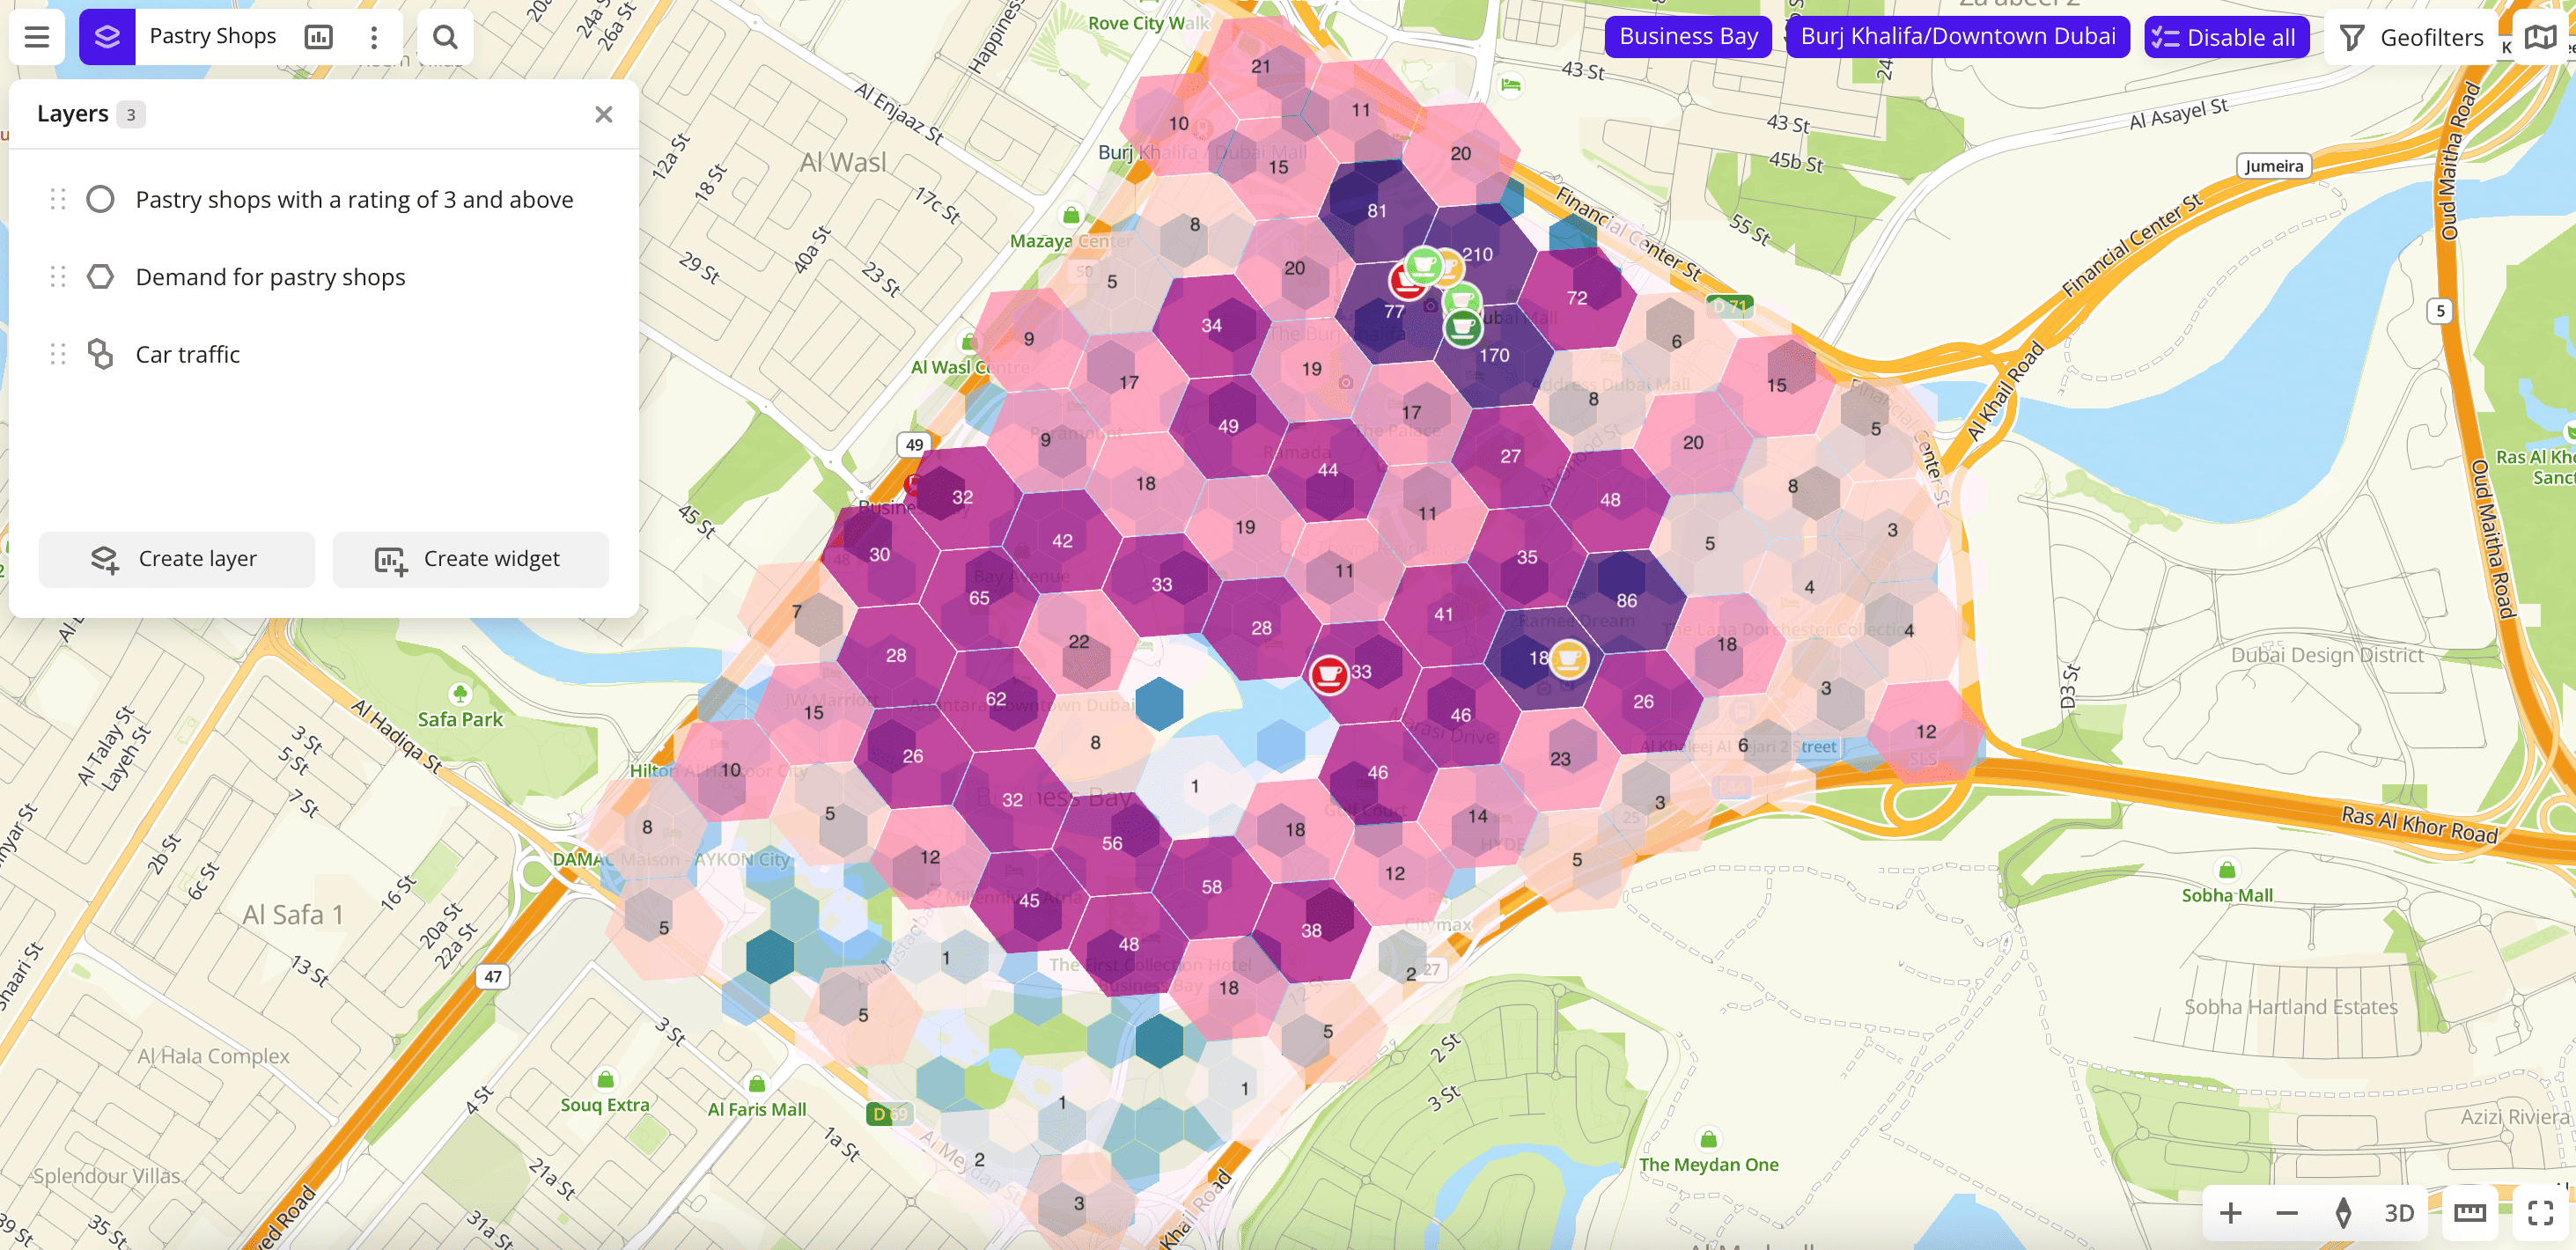This screenshot has height=1250, width=2576.
Task: Click the Sobha Mall map label
Action: [2227, 896]
